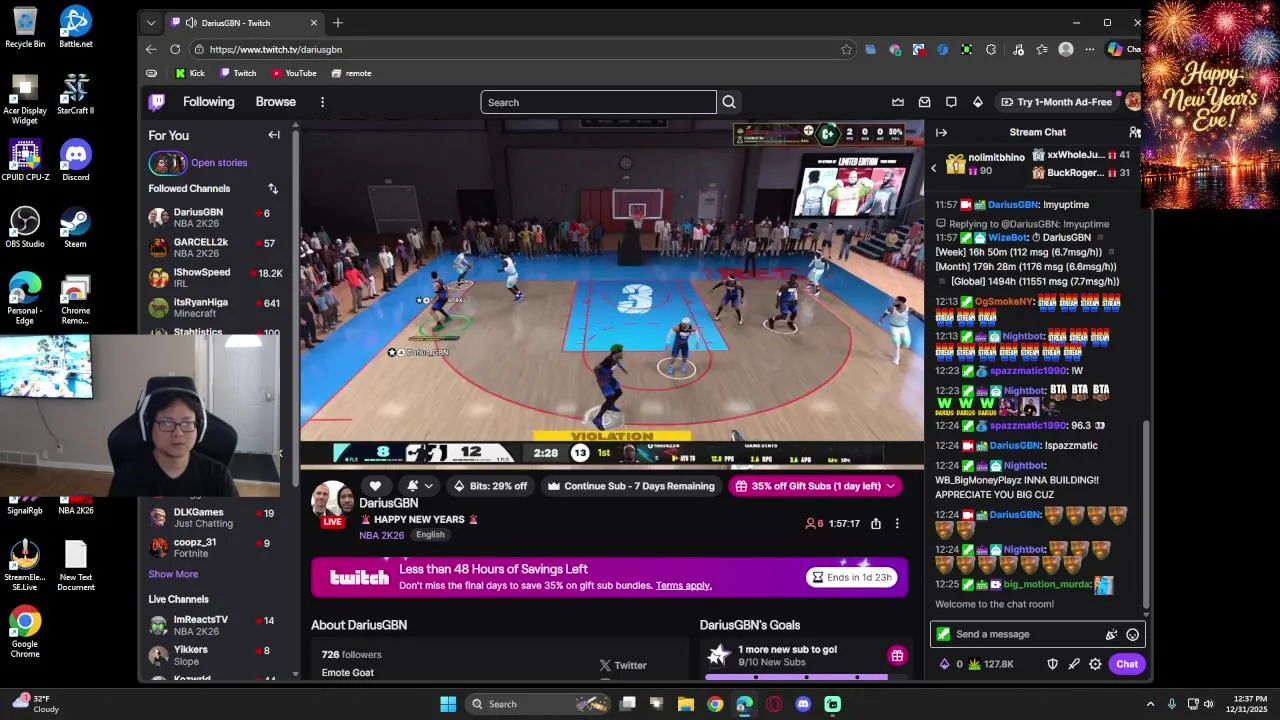Collapse the Stream Chat panel
The width and height of the screenshot is (1280, 720).
coord(941,132)
